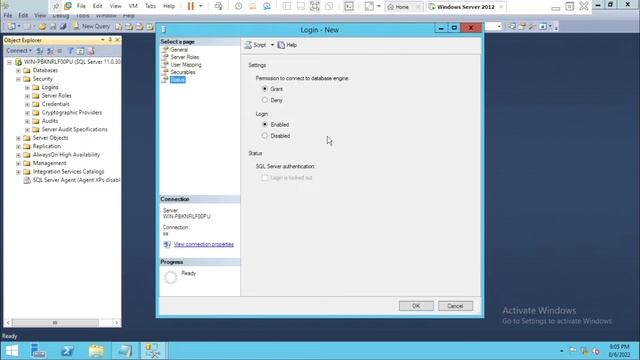Image resolution: width=640 pixels, height=360 pixels.
Task: Tick the Login is locked out checkbox
Action: coord(265,178)
